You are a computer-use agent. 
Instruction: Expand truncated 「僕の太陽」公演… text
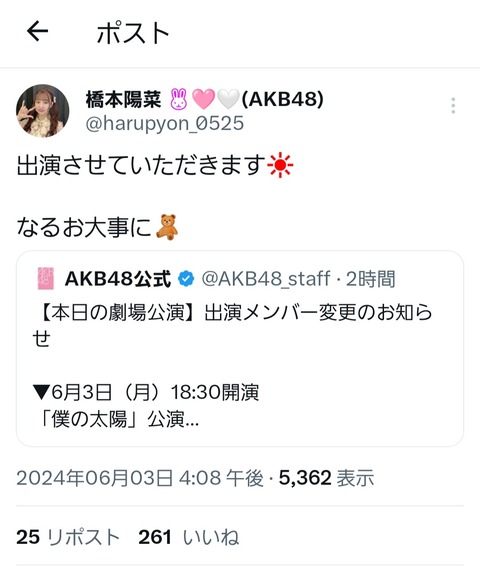coord(116,419)
